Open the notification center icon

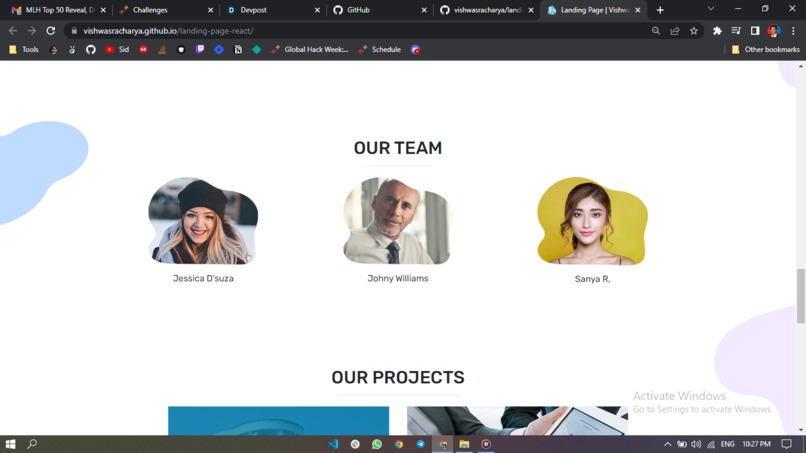click(786, 444)
